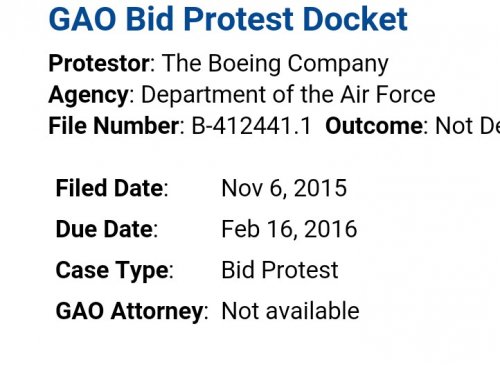
Task: Click the truncated outcome value starting with Not
Action: point(468,126)
